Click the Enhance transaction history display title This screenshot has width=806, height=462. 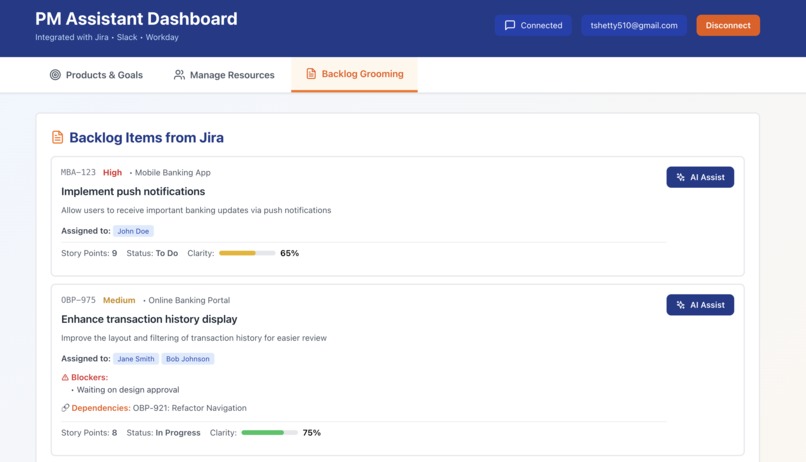click(x=149, y=319)
